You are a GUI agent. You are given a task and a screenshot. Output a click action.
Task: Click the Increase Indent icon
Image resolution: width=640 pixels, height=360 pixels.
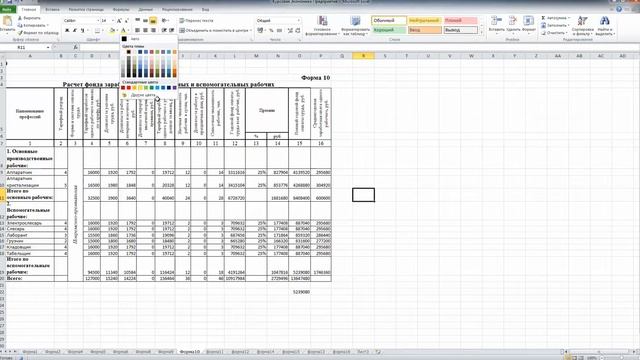pyautogui.click(x=171, y=30)
